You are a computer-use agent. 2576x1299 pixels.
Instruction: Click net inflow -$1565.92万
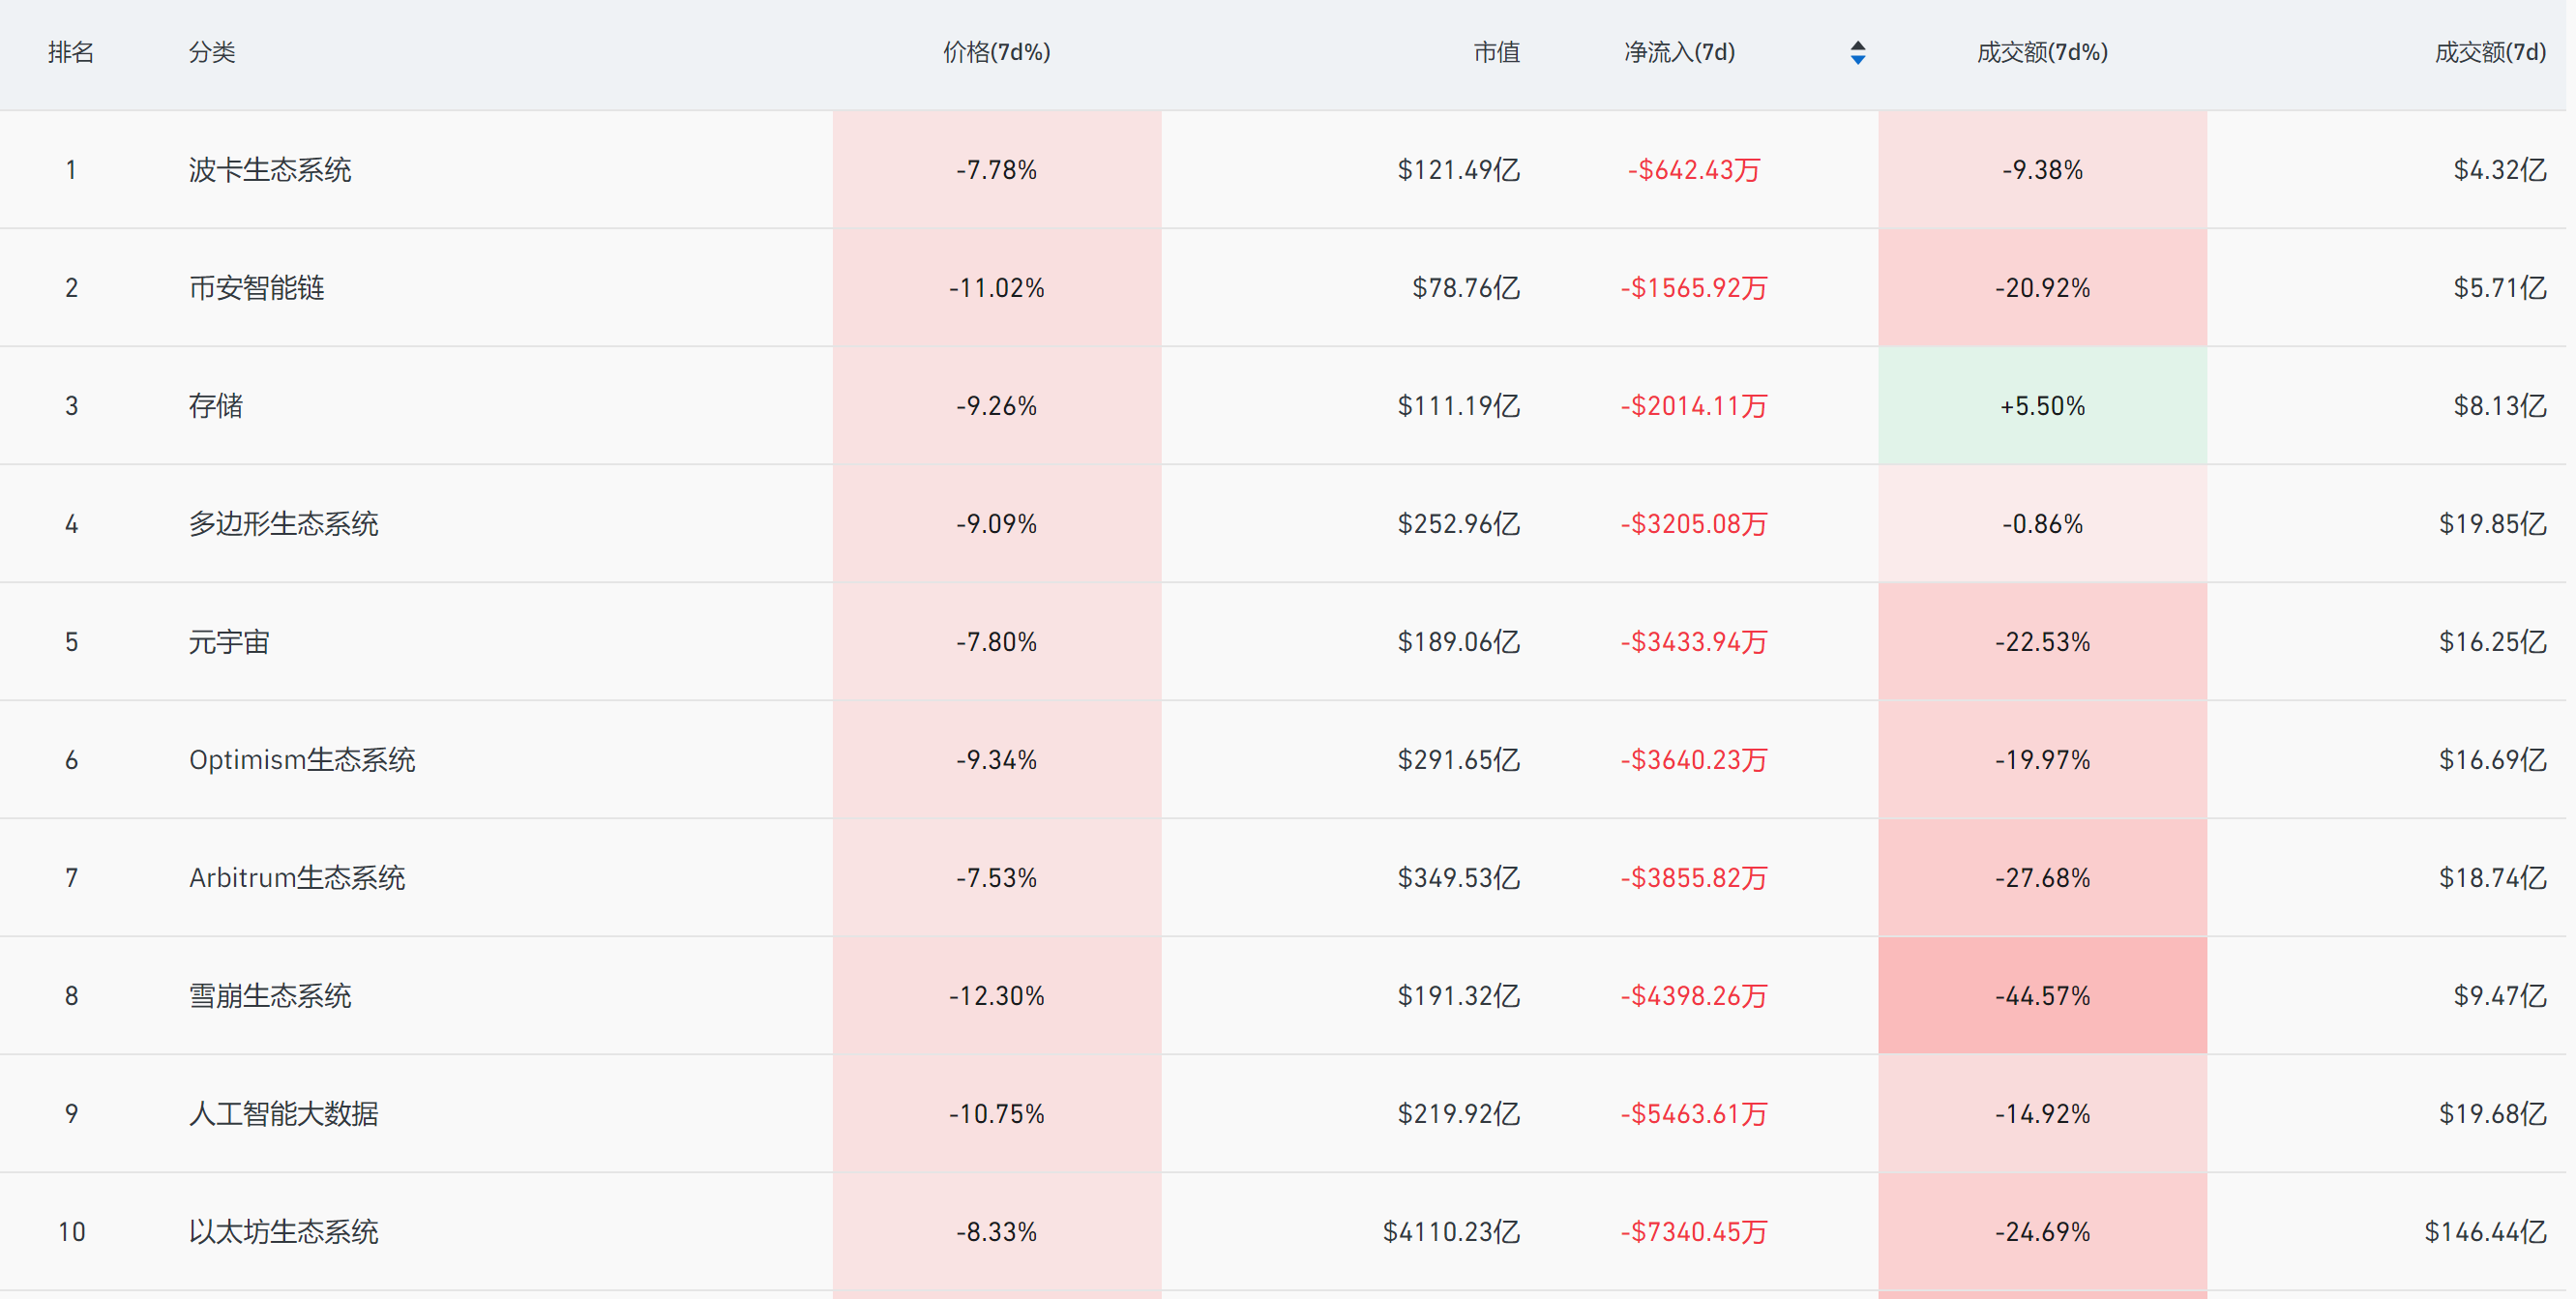(x=1694, y=288)
